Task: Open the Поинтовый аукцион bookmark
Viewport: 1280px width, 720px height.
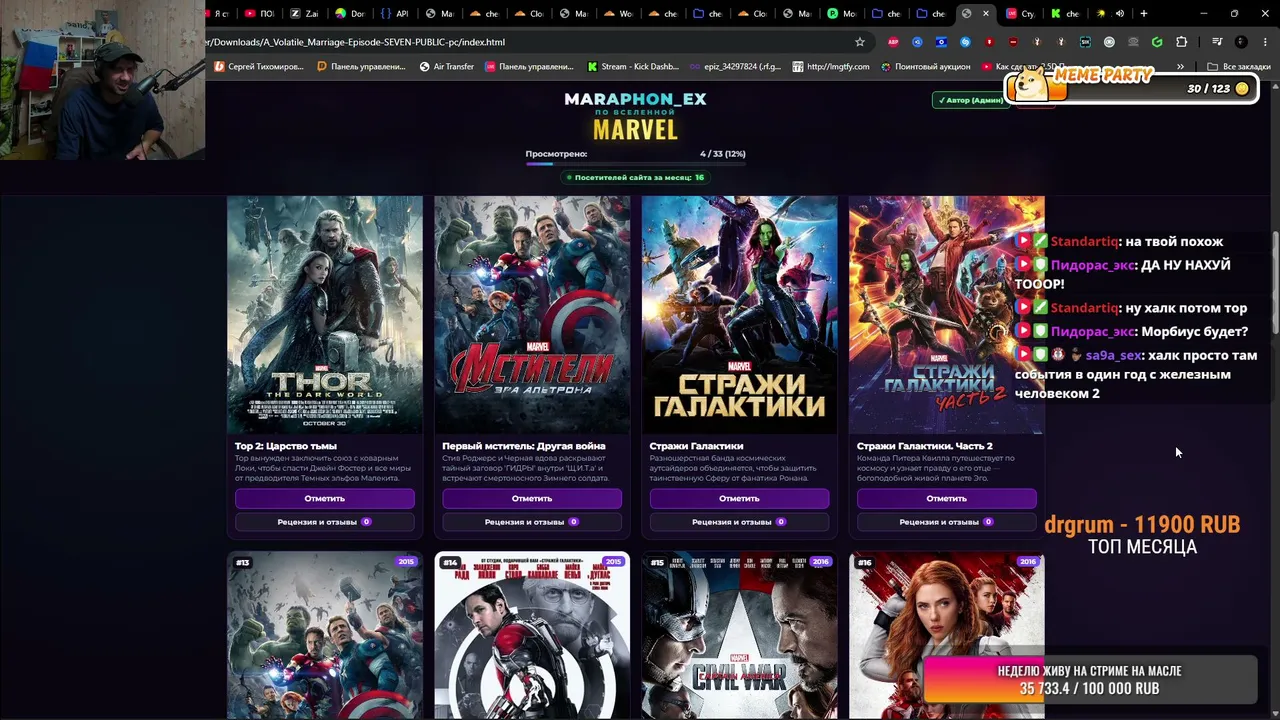Action: point(925,67)
